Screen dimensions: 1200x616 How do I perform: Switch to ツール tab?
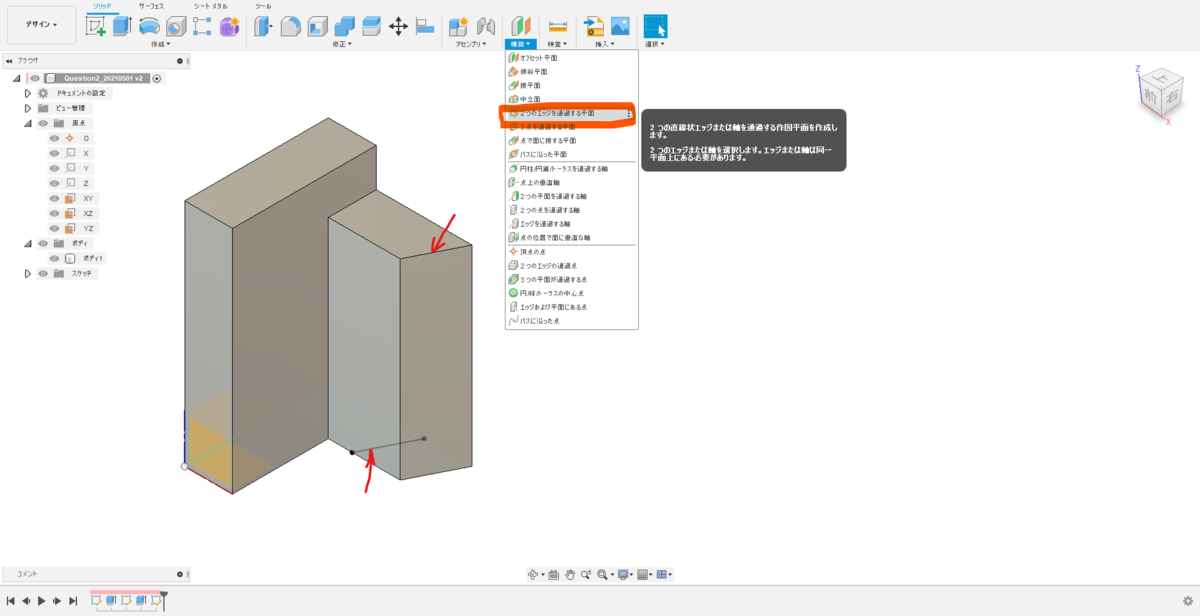263,6
